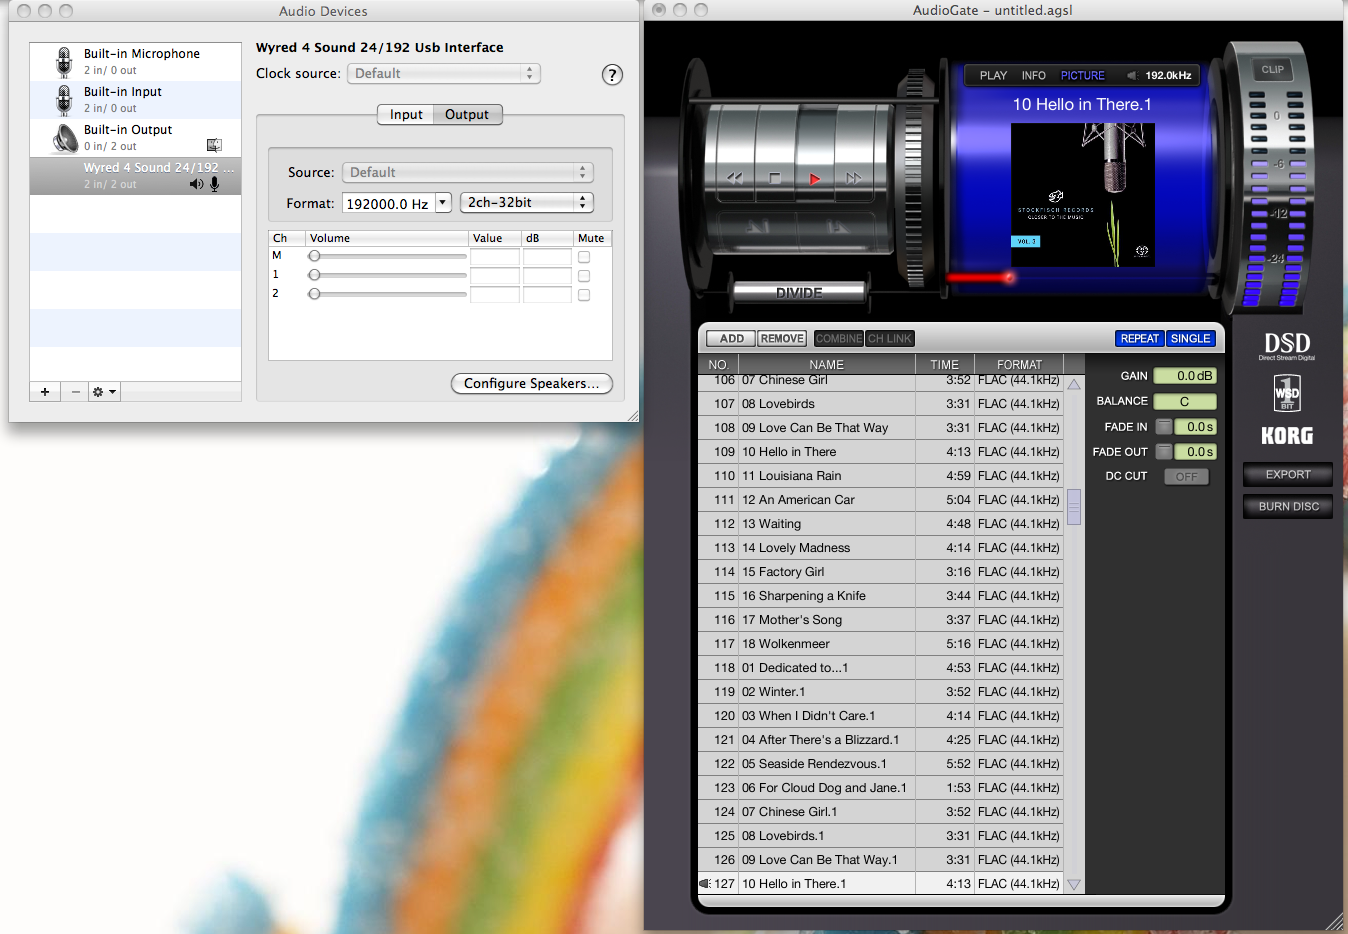Click the left mark-in button below transport
The image size is (1348, 934).
pos(758,228)
